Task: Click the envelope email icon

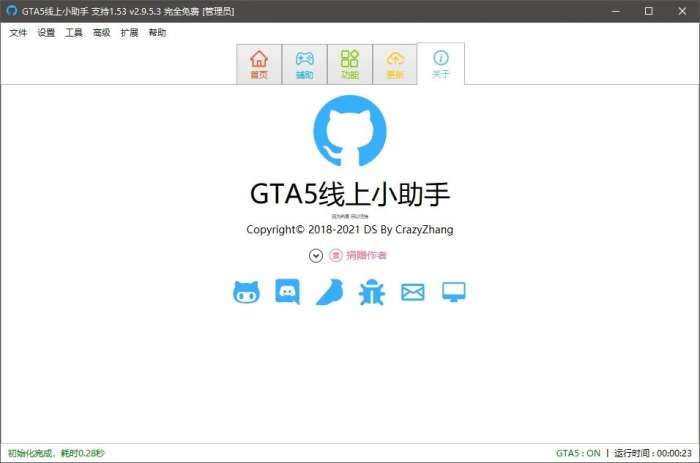Action: pos(413,292)
